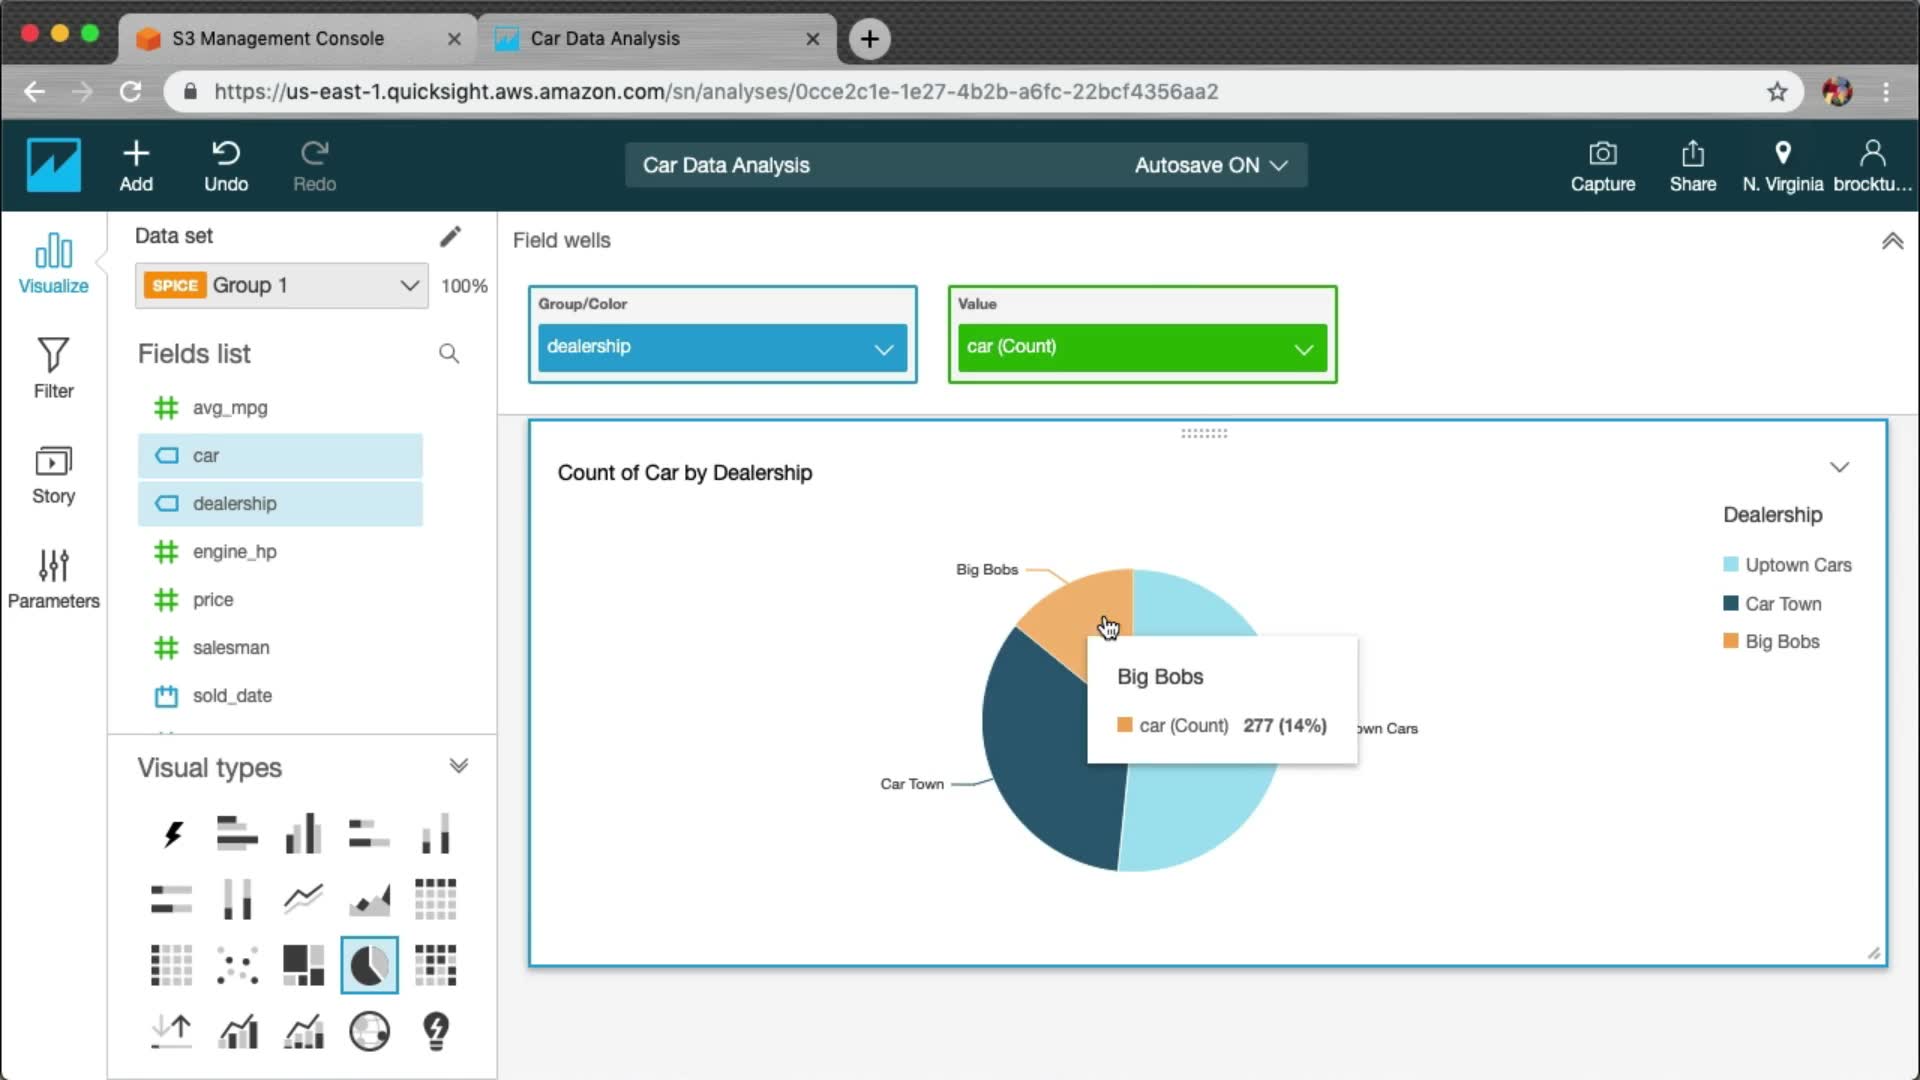Click the Big Bobs legend color swatch

(x=1730, y=641)
